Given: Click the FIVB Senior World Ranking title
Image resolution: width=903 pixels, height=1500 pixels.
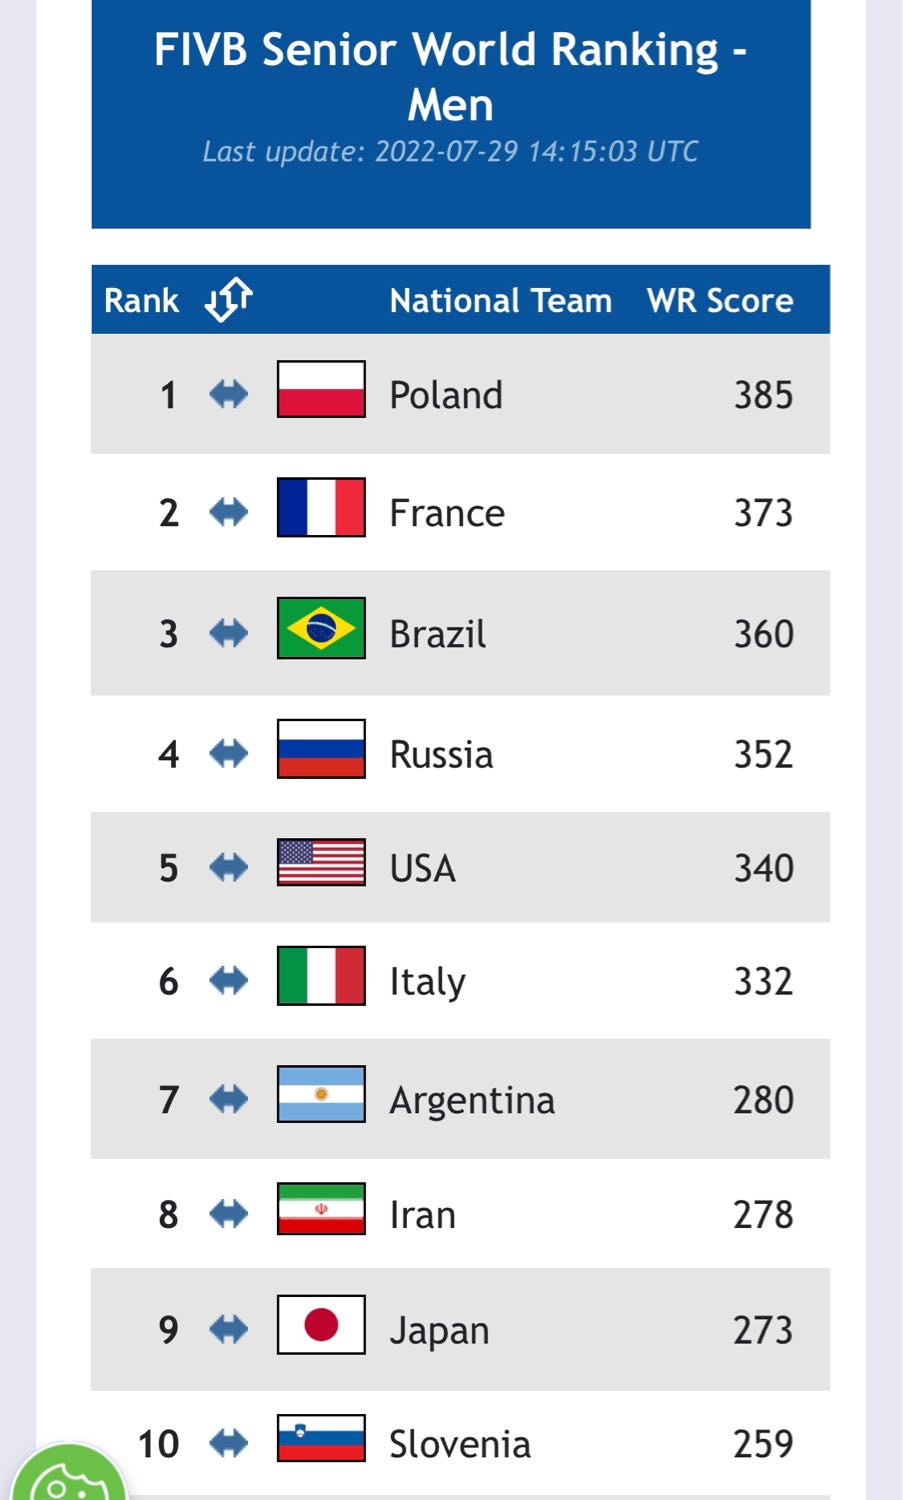Looking at the screenshot, I should tap(451, 77).
